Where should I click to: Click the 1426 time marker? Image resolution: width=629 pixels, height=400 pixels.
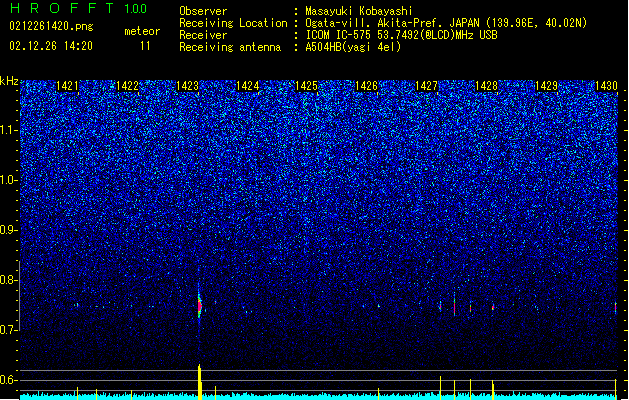point(367,86)
